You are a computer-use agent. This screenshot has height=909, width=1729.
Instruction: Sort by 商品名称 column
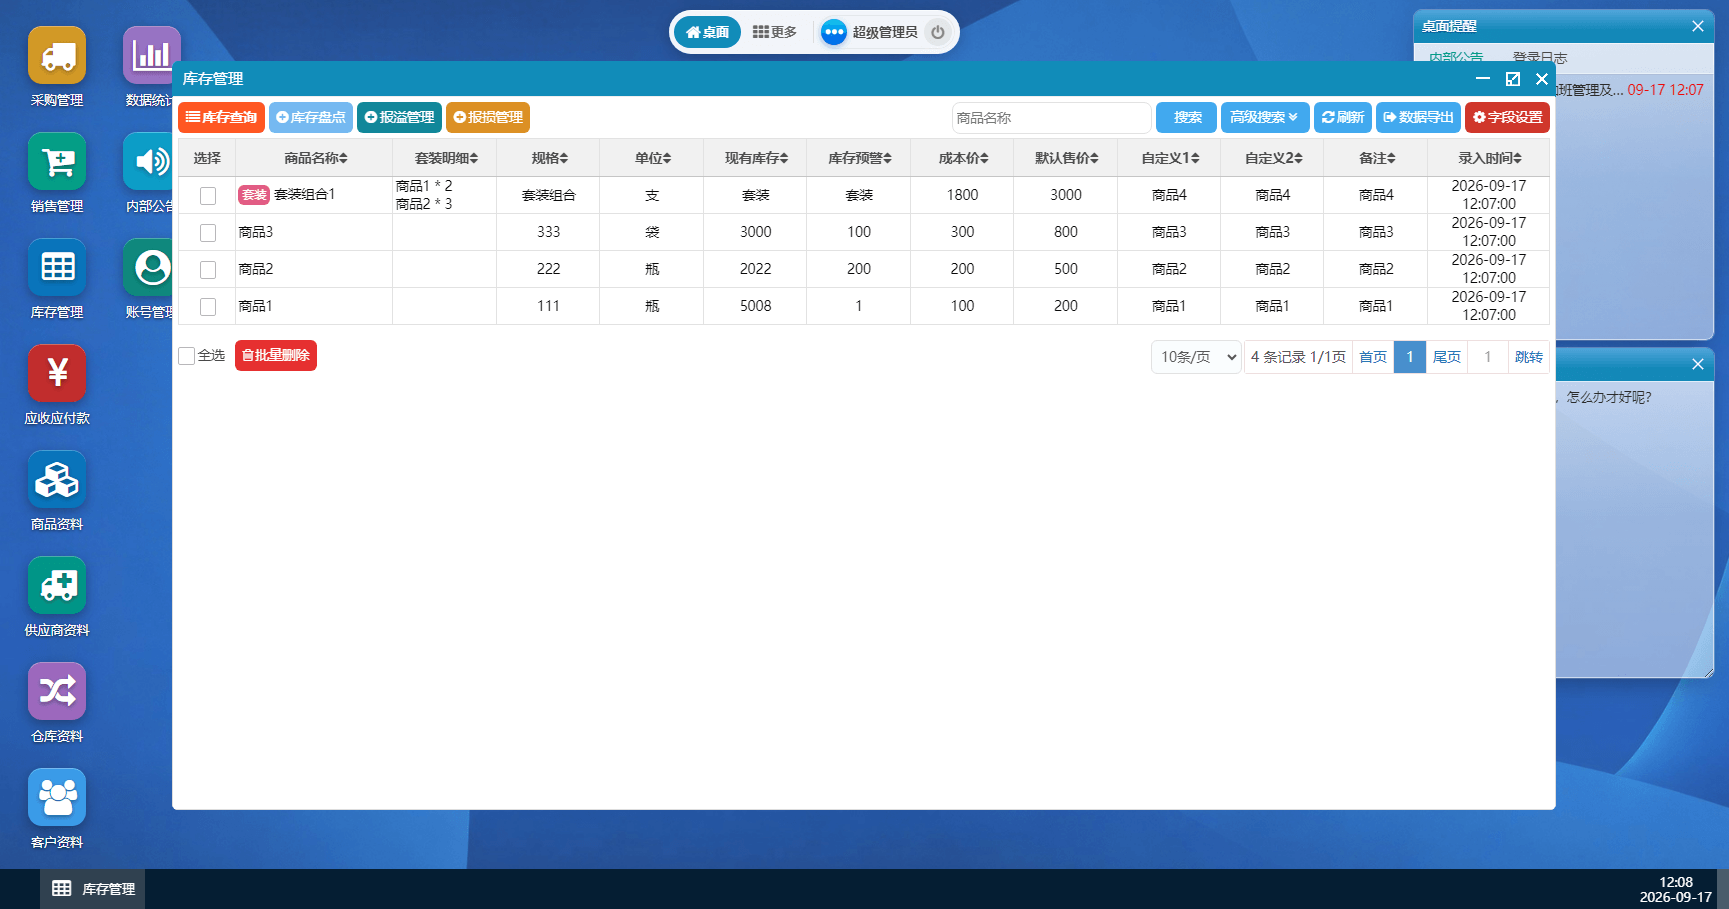tap(315, 158)
